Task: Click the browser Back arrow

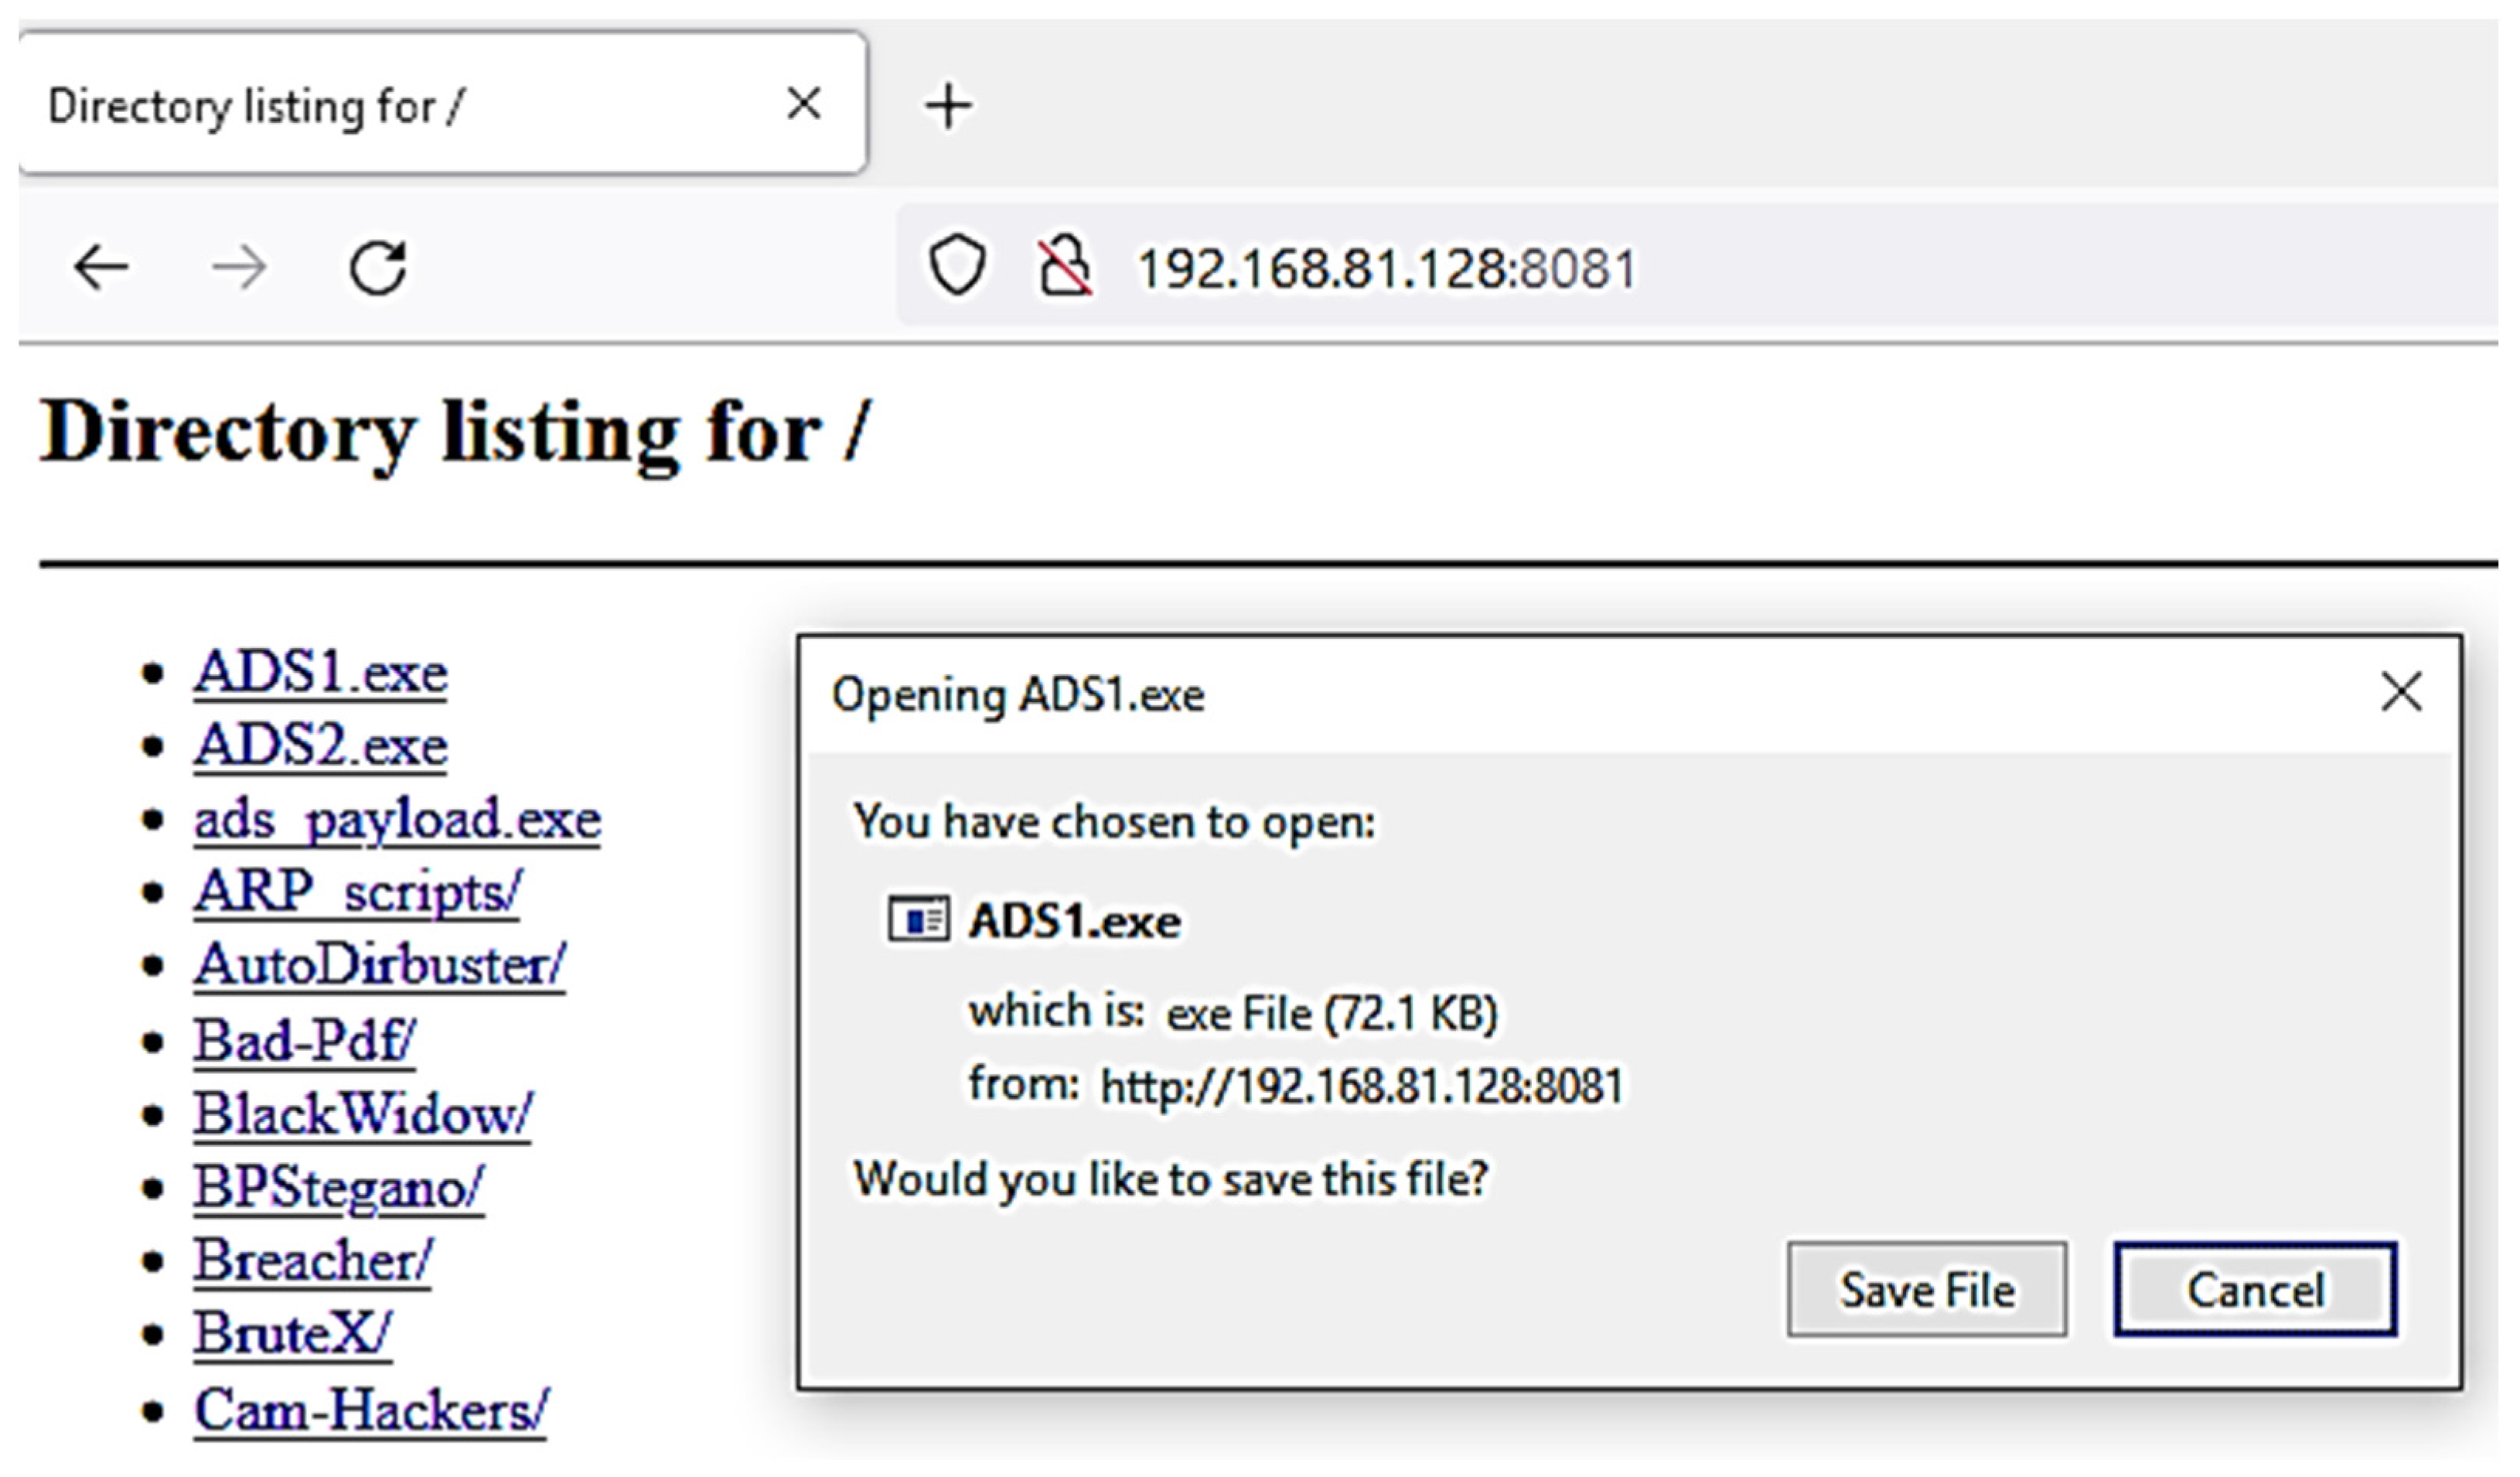Action: tap(101, 268)
